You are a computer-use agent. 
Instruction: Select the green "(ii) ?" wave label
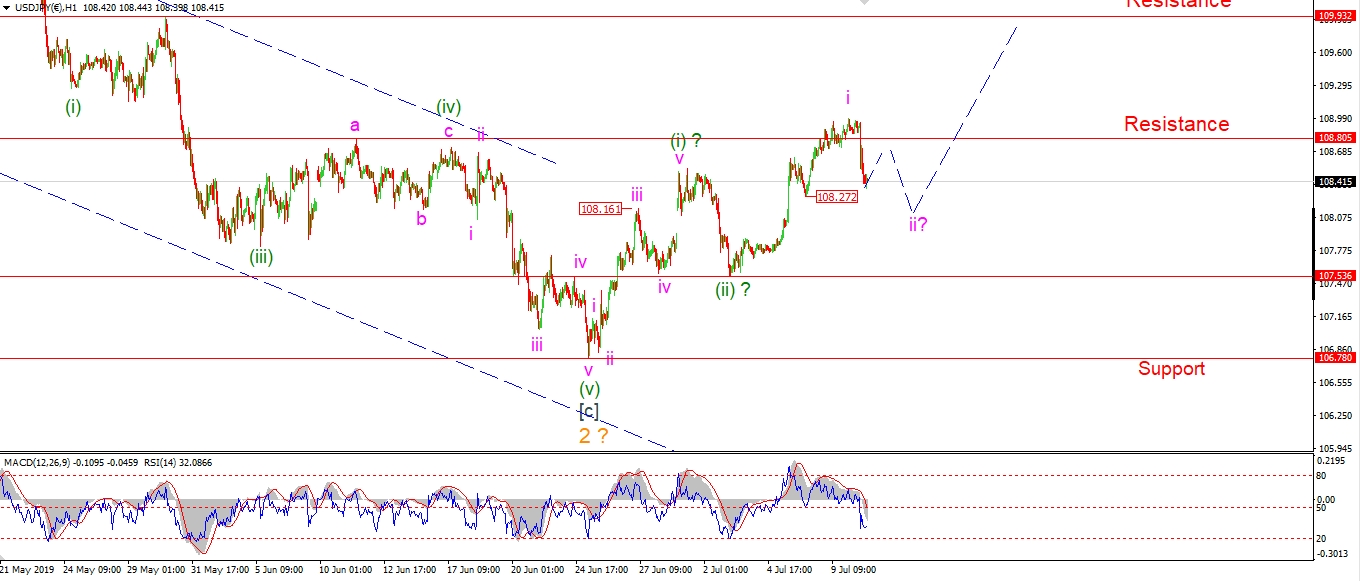click(732, 290)
